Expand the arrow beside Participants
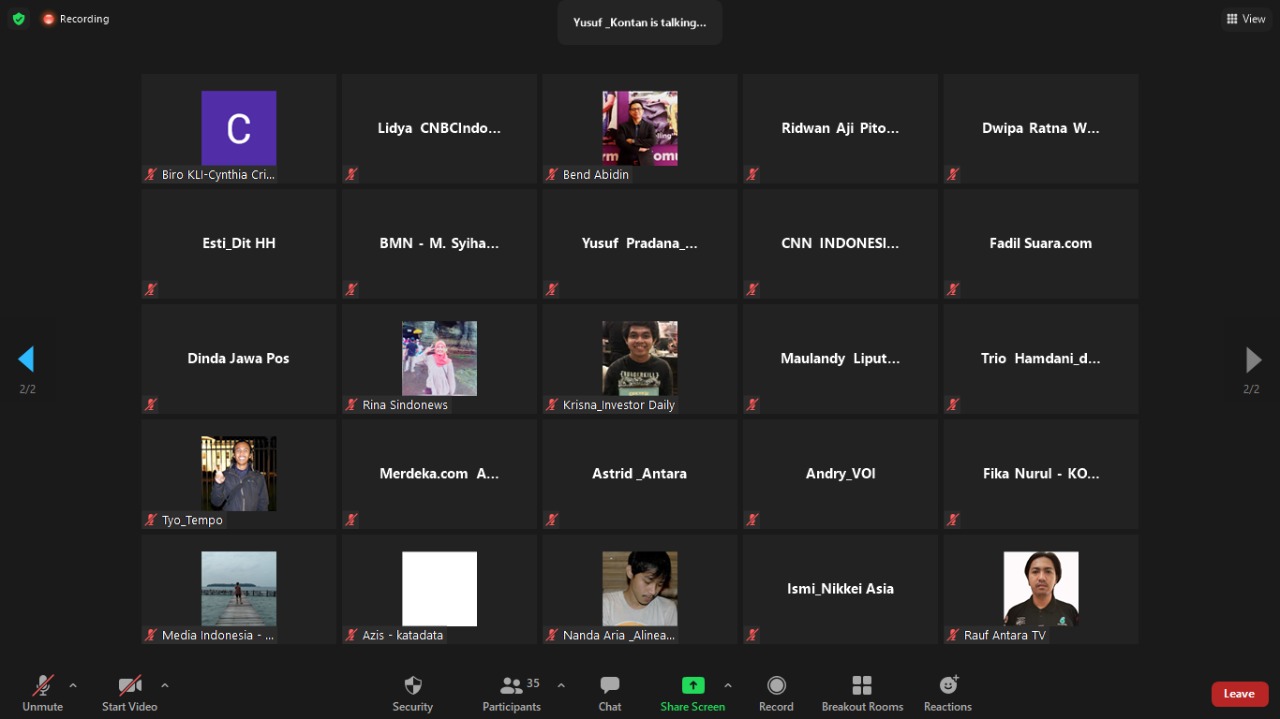 tap(561, 685)
